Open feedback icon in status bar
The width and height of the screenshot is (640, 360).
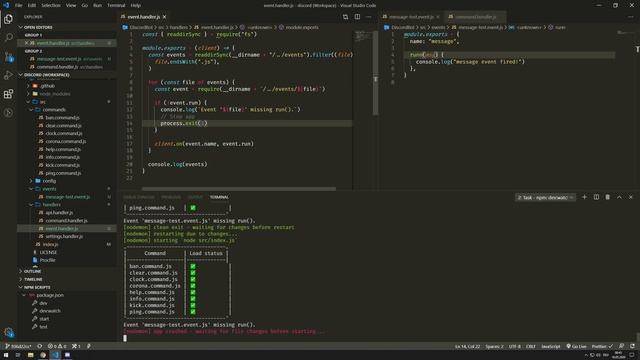coord(621,346)
